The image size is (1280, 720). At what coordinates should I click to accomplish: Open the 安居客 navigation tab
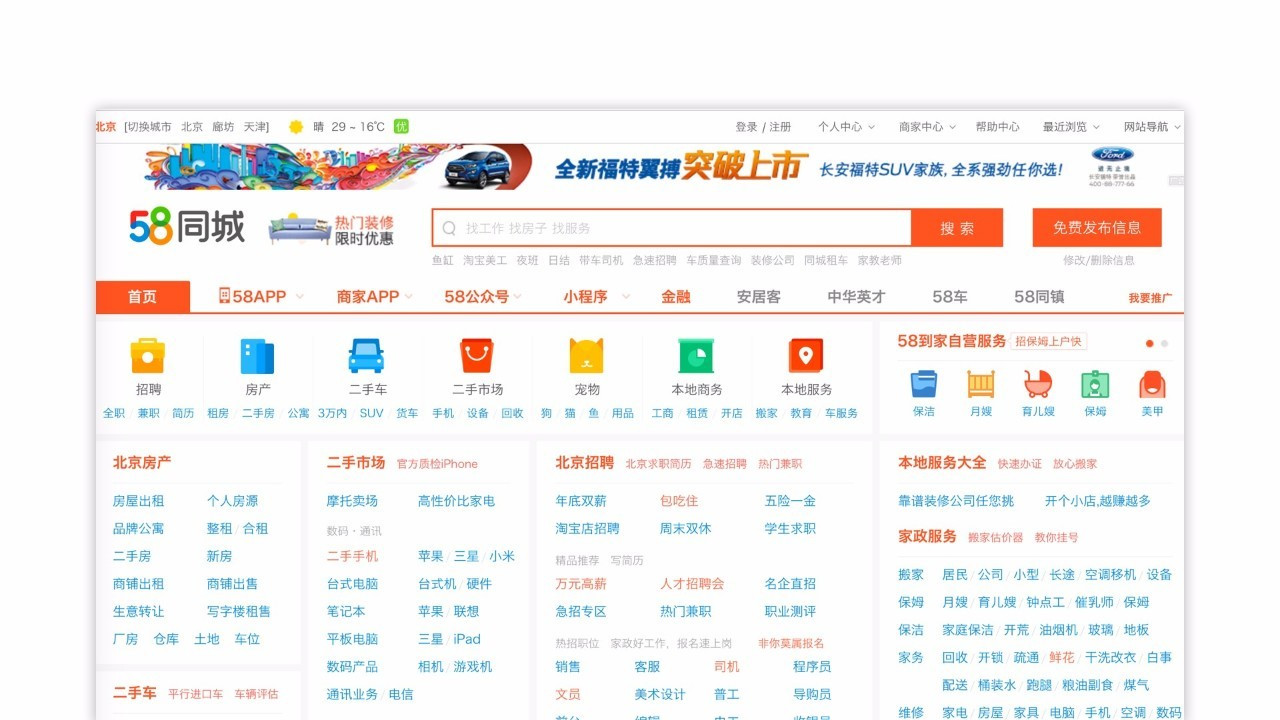point(758,297)
